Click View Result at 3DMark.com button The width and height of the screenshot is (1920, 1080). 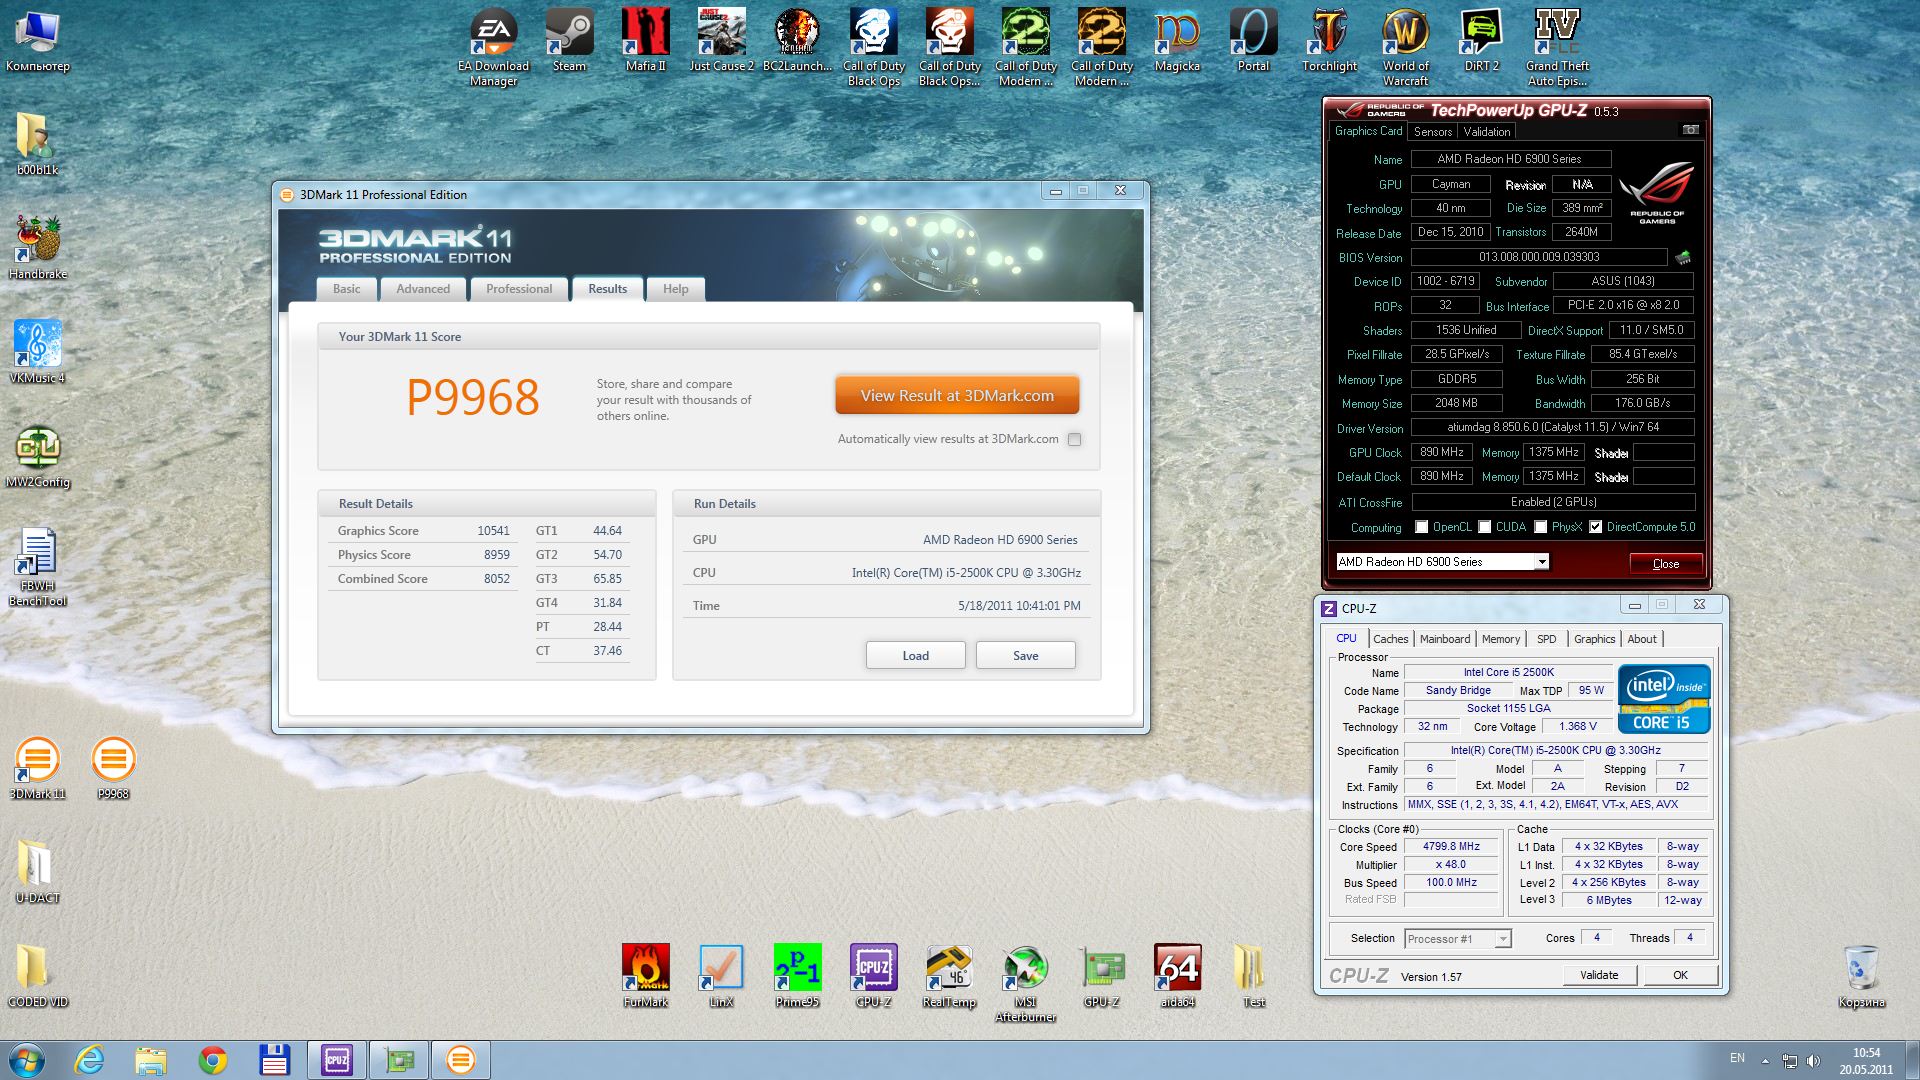tap(957, 396)
